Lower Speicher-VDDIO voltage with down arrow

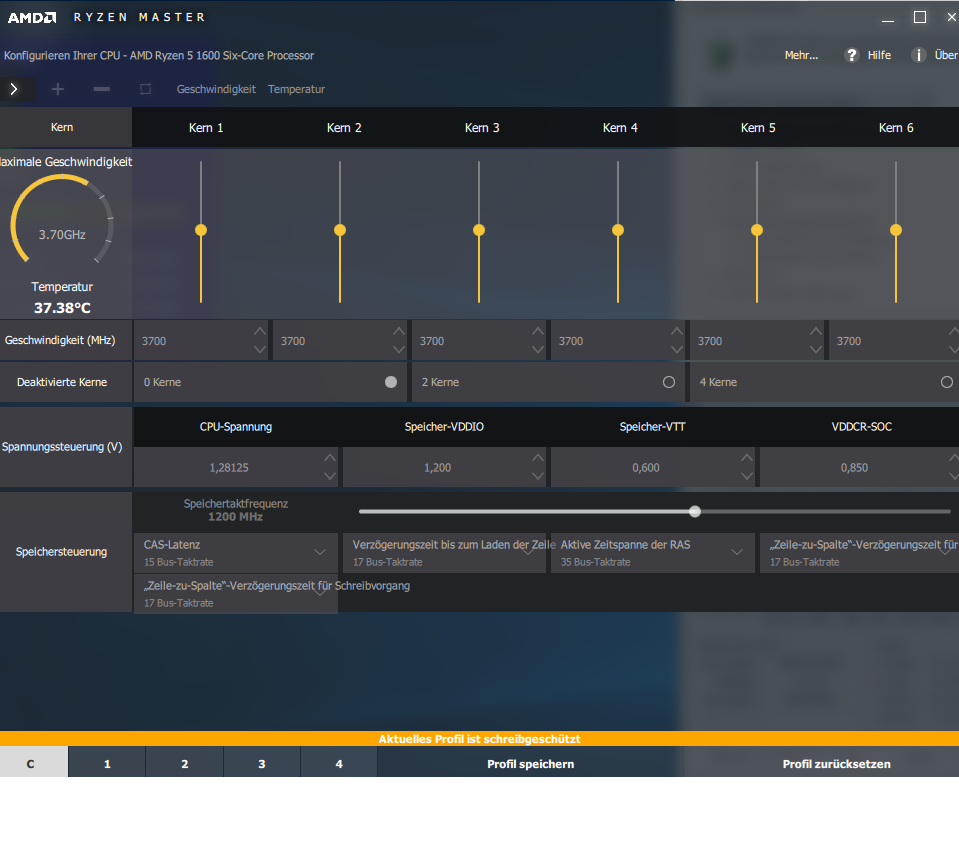pyautogui.click(x=538, y=476)
